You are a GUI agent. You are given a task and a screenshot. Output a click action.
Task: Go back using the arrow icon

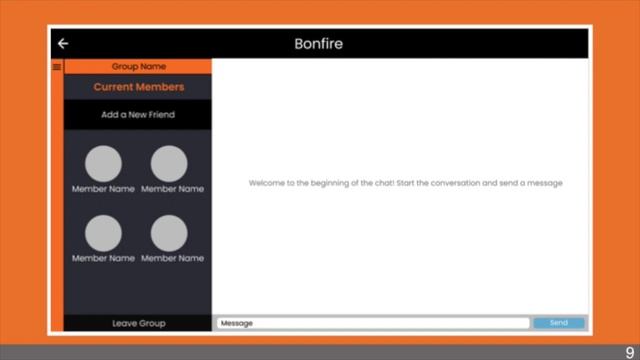[x=63, y=43]
